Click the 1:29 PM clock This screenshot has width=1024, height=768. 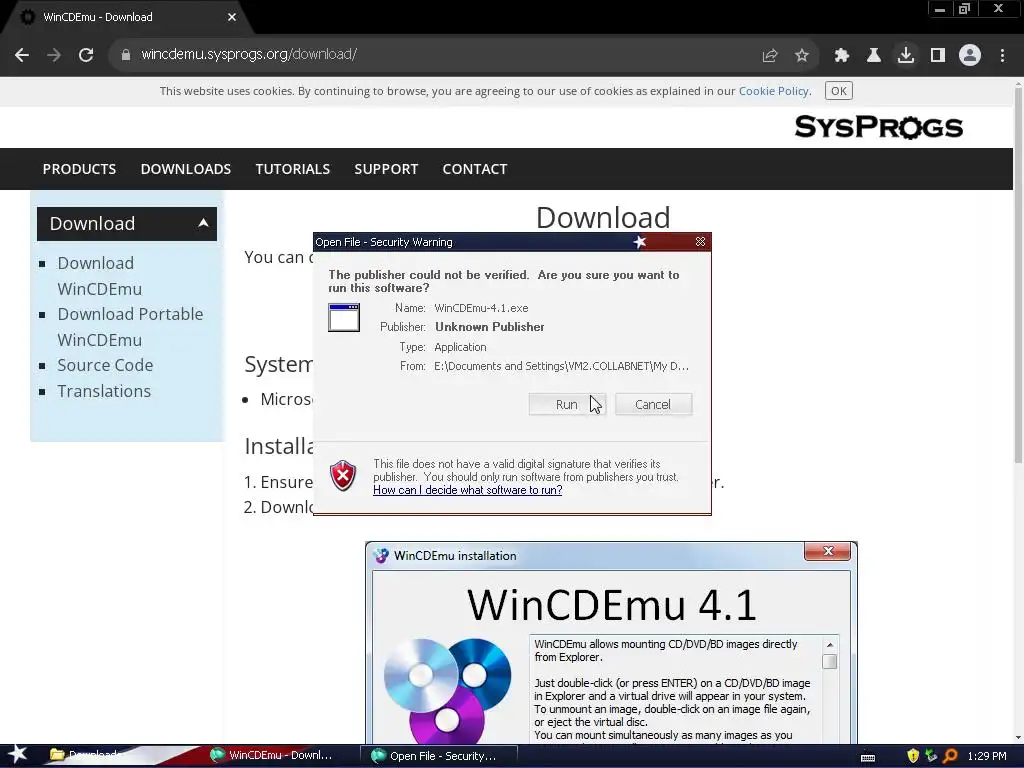click(x=987, y=756)
